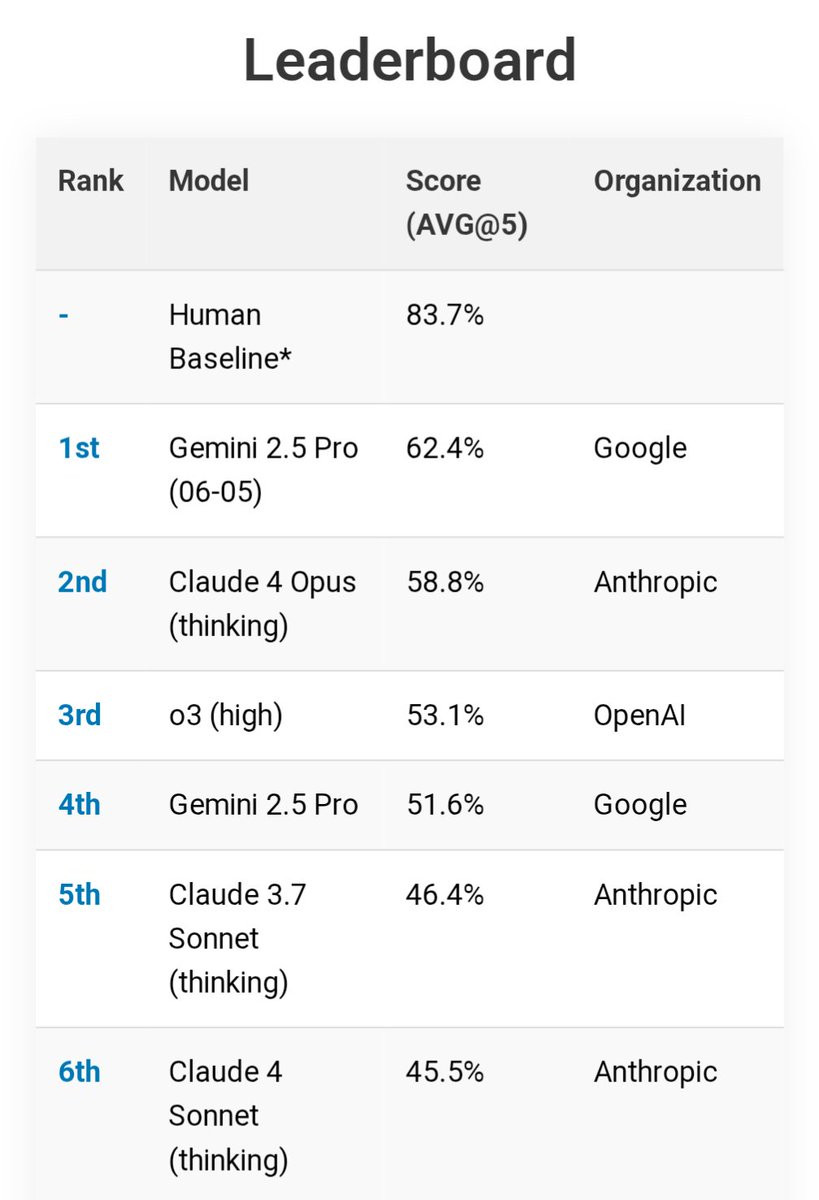Click the 62.4% score cell
Viewport: 819px width, 1200px height.
point(445,448)
